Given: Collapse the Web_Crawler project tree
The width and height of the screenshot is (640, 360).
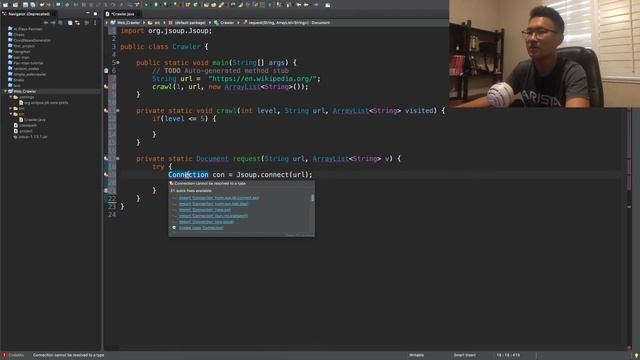Looking at the screenshot, I should [x=5, y=91].
